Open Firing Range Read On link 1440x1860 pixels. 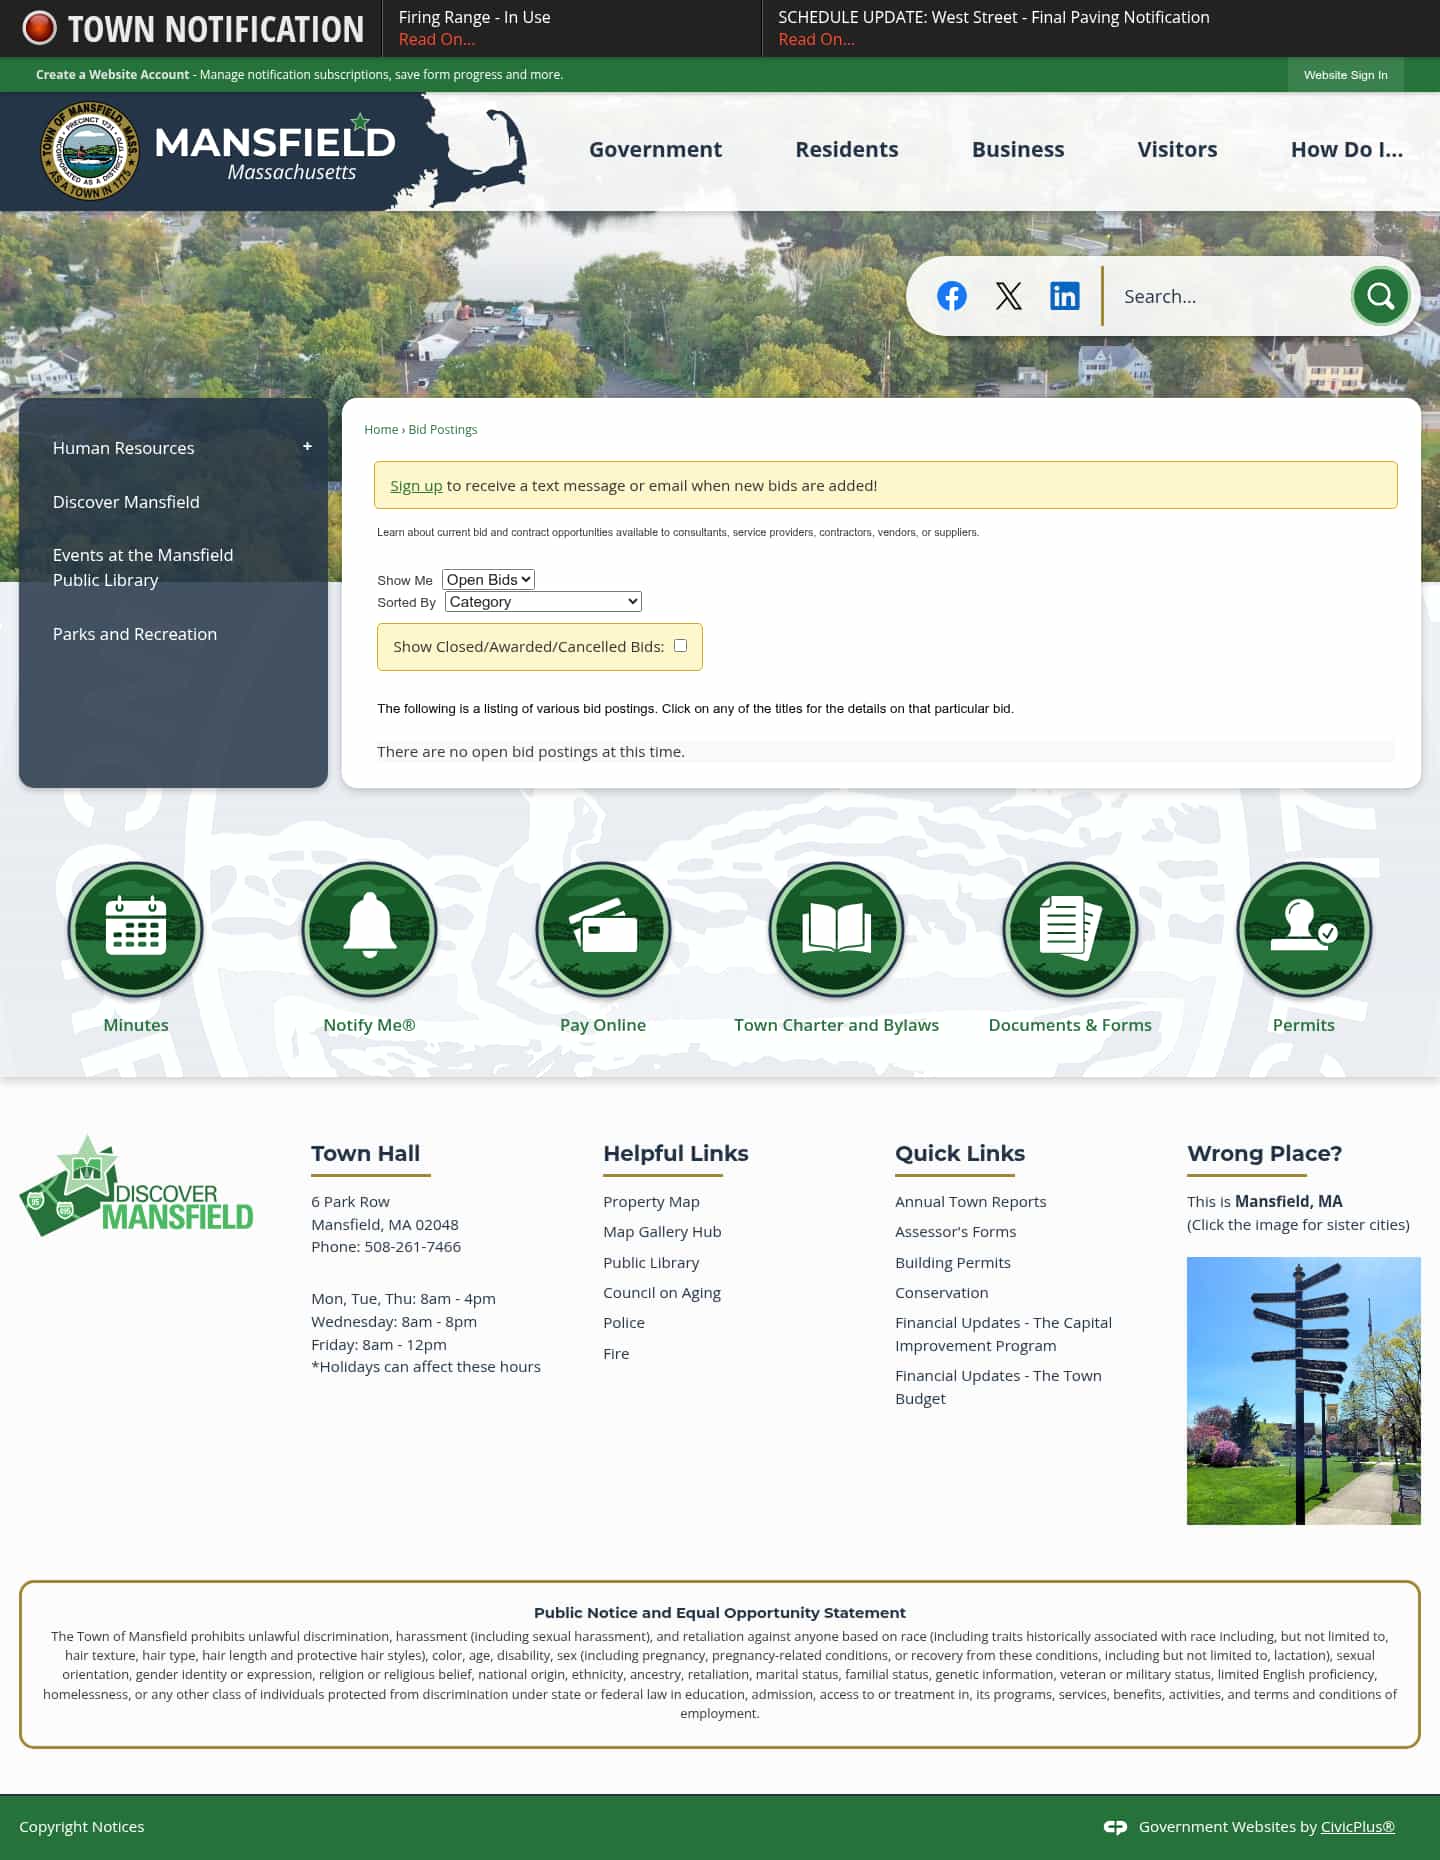[x=436, y=40]
